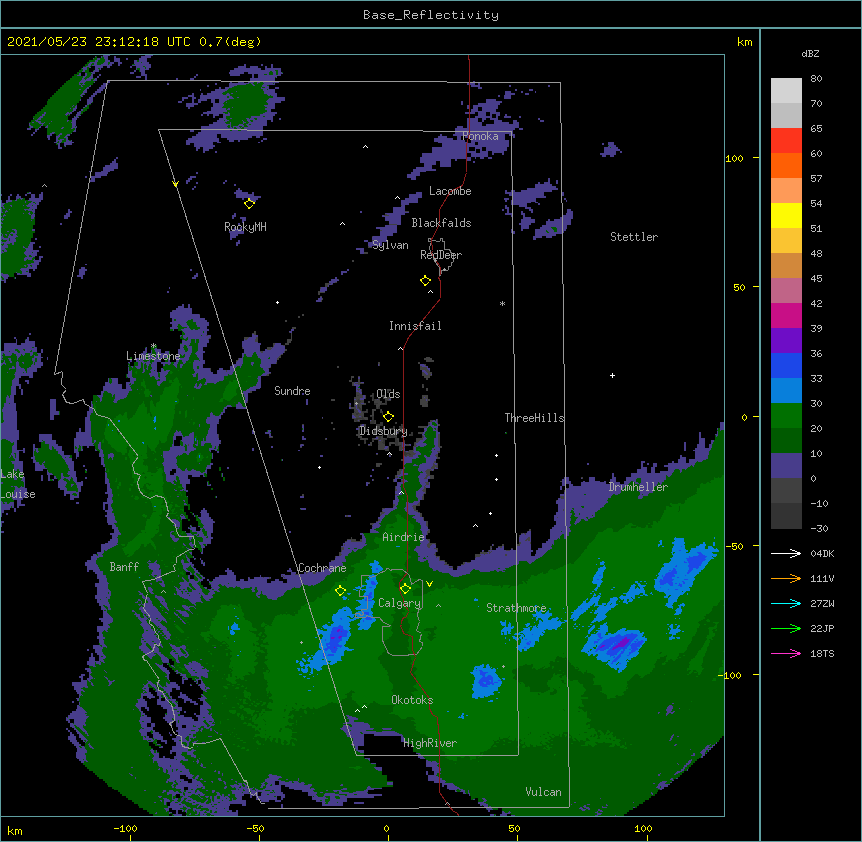Viewport: 862px width, 842px height.
Task: Click the Okotoks town label
Action: [412, 700]
